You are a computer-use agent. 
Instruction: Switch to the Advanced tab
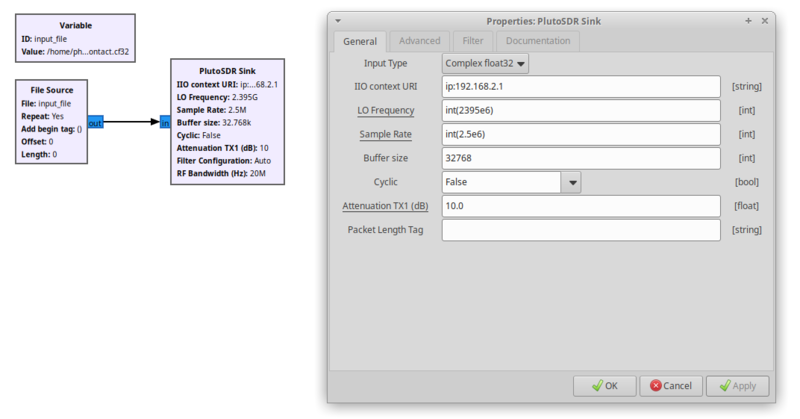click(419, 41)
